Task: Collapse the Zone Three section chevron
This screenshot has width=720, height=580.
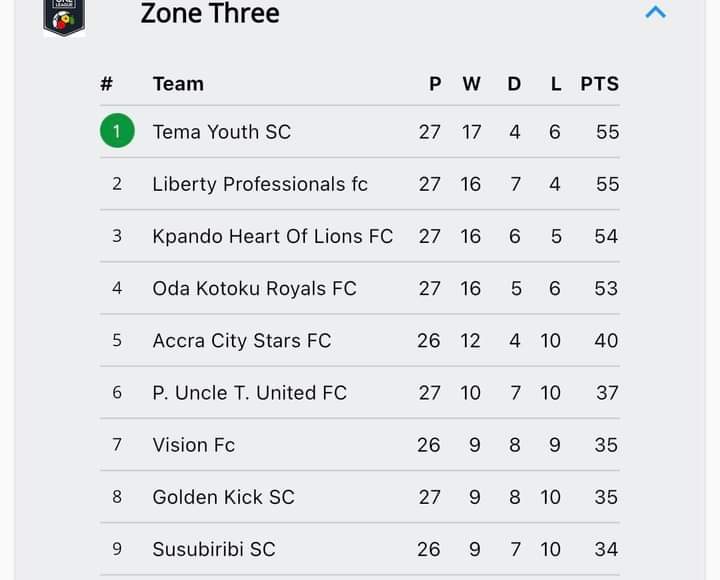Action: pos(655,12)
